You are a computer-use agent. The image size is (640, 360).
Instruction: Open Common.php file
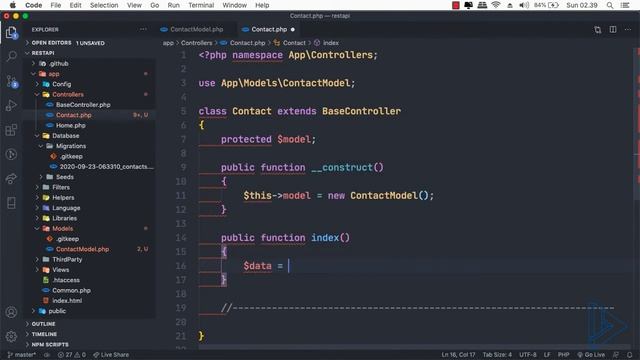point(71,290)
